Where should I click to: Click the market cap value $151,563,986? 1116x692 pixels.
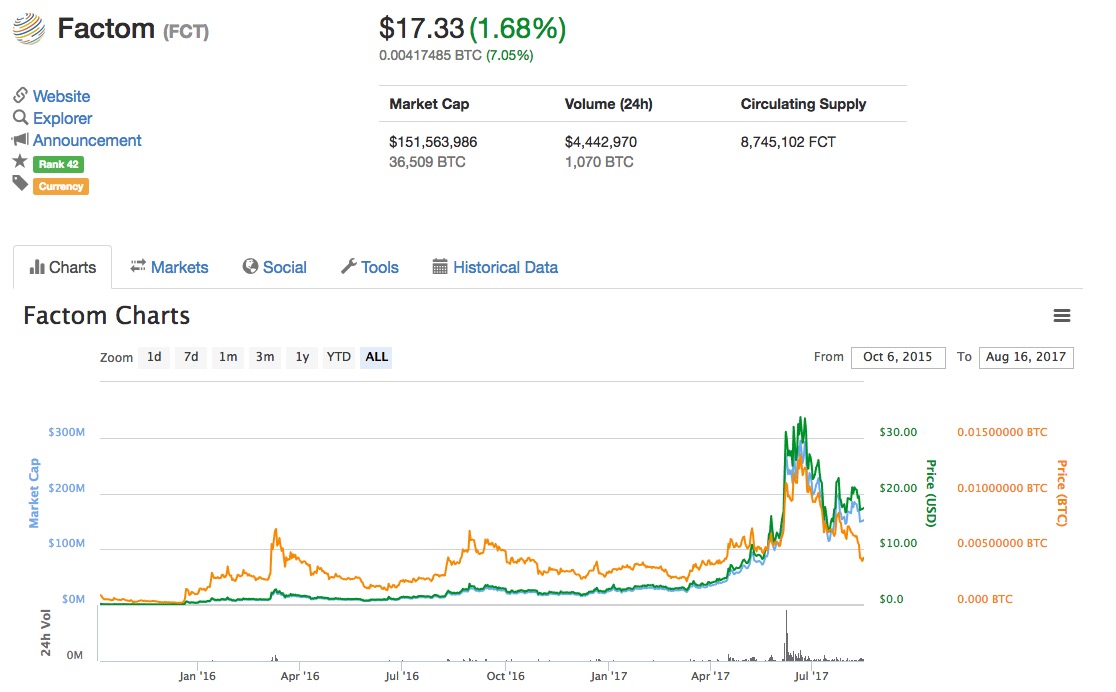point(433,142)
